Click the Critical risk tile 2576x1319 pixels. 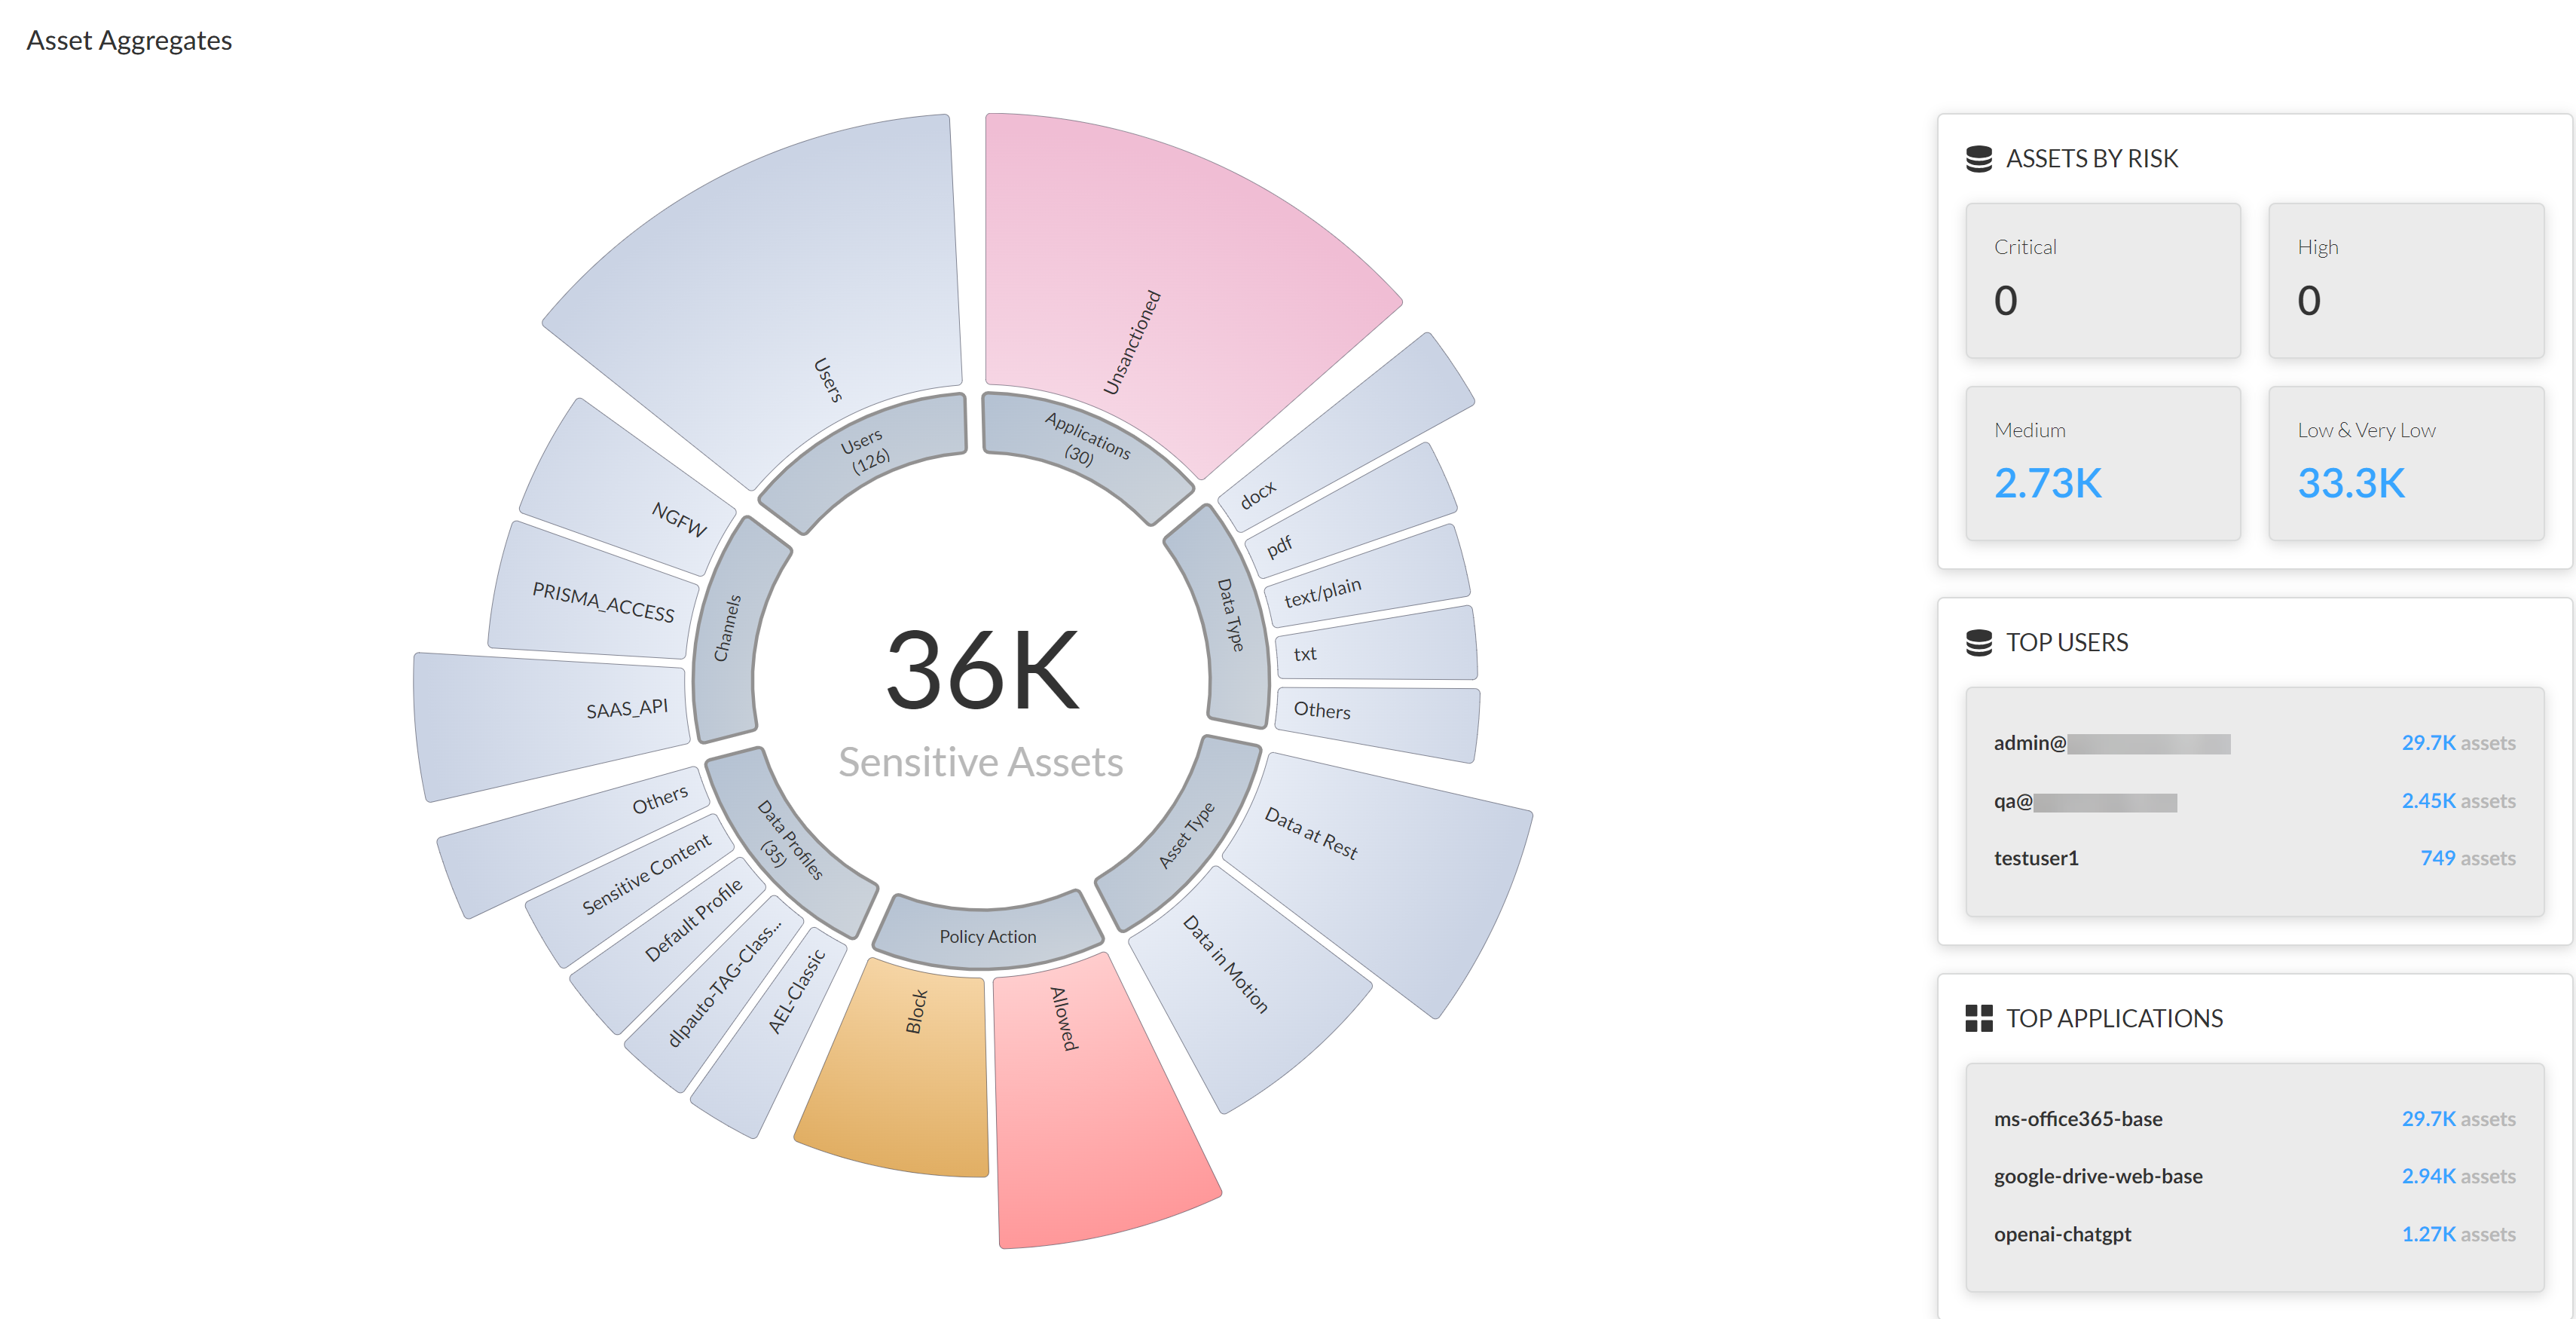click(2102, 281)
